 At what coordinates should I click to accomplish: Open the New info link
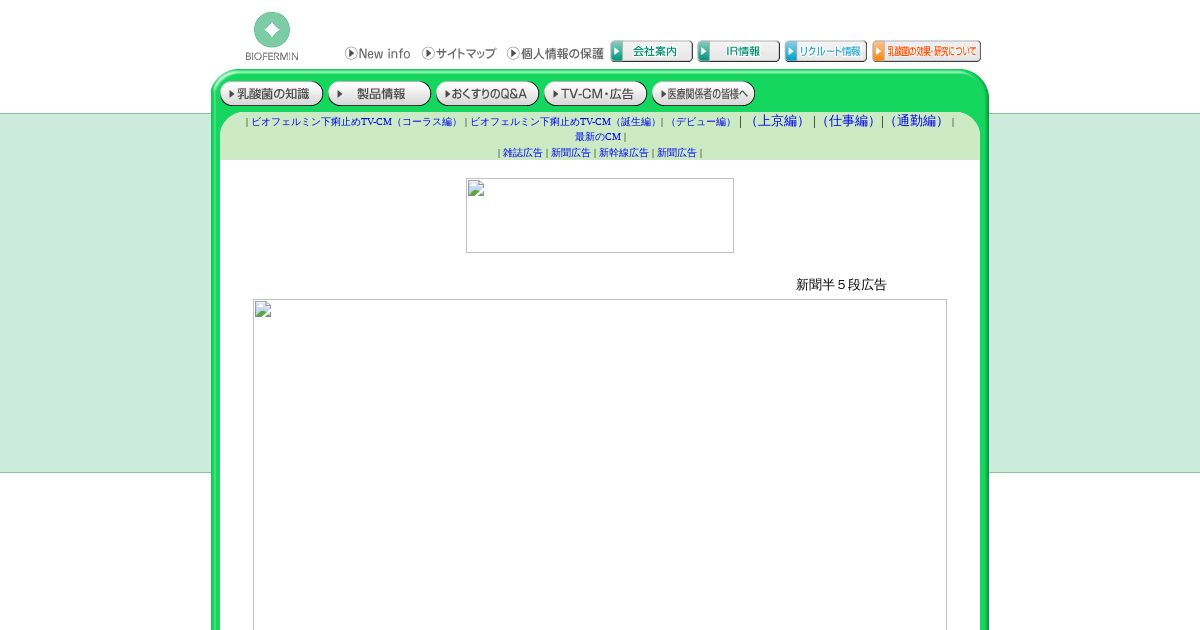pyautogui.click(x=378, y=53)
